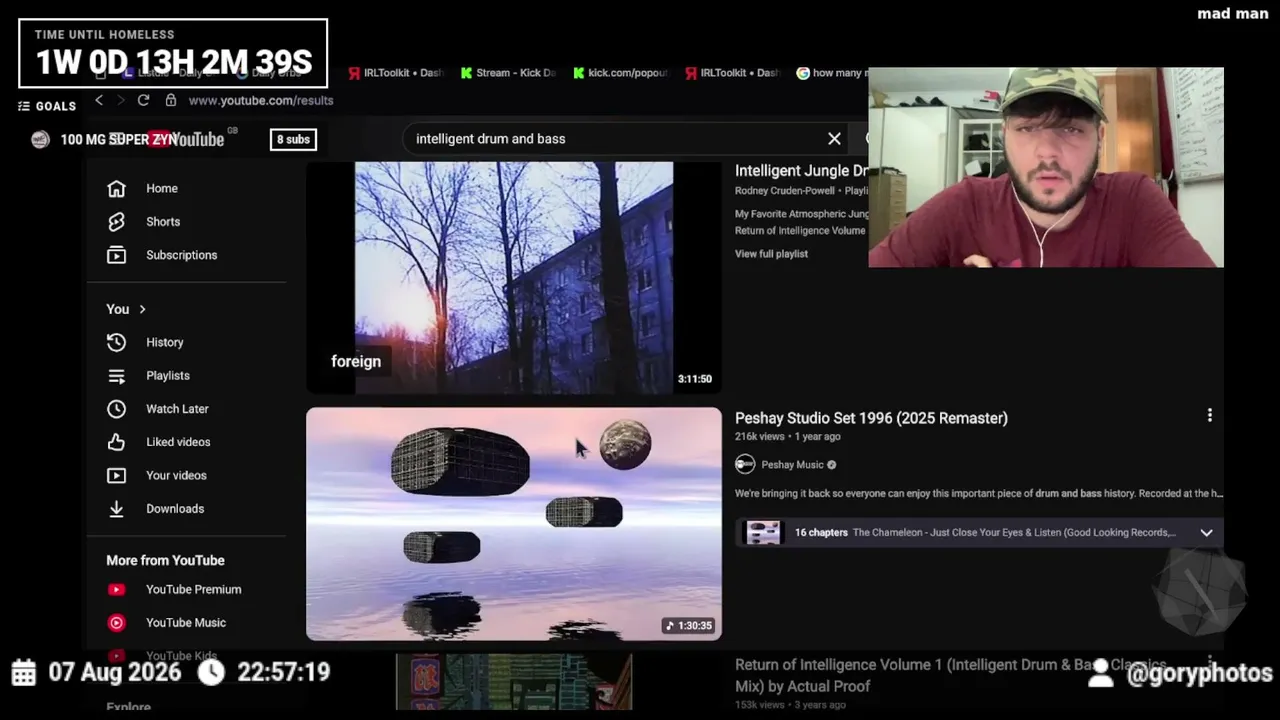The width and height of the screenshot is (1280, 720).
Task: Play the Peshay Studio Set video thumbnail
Action: (514, 524)
